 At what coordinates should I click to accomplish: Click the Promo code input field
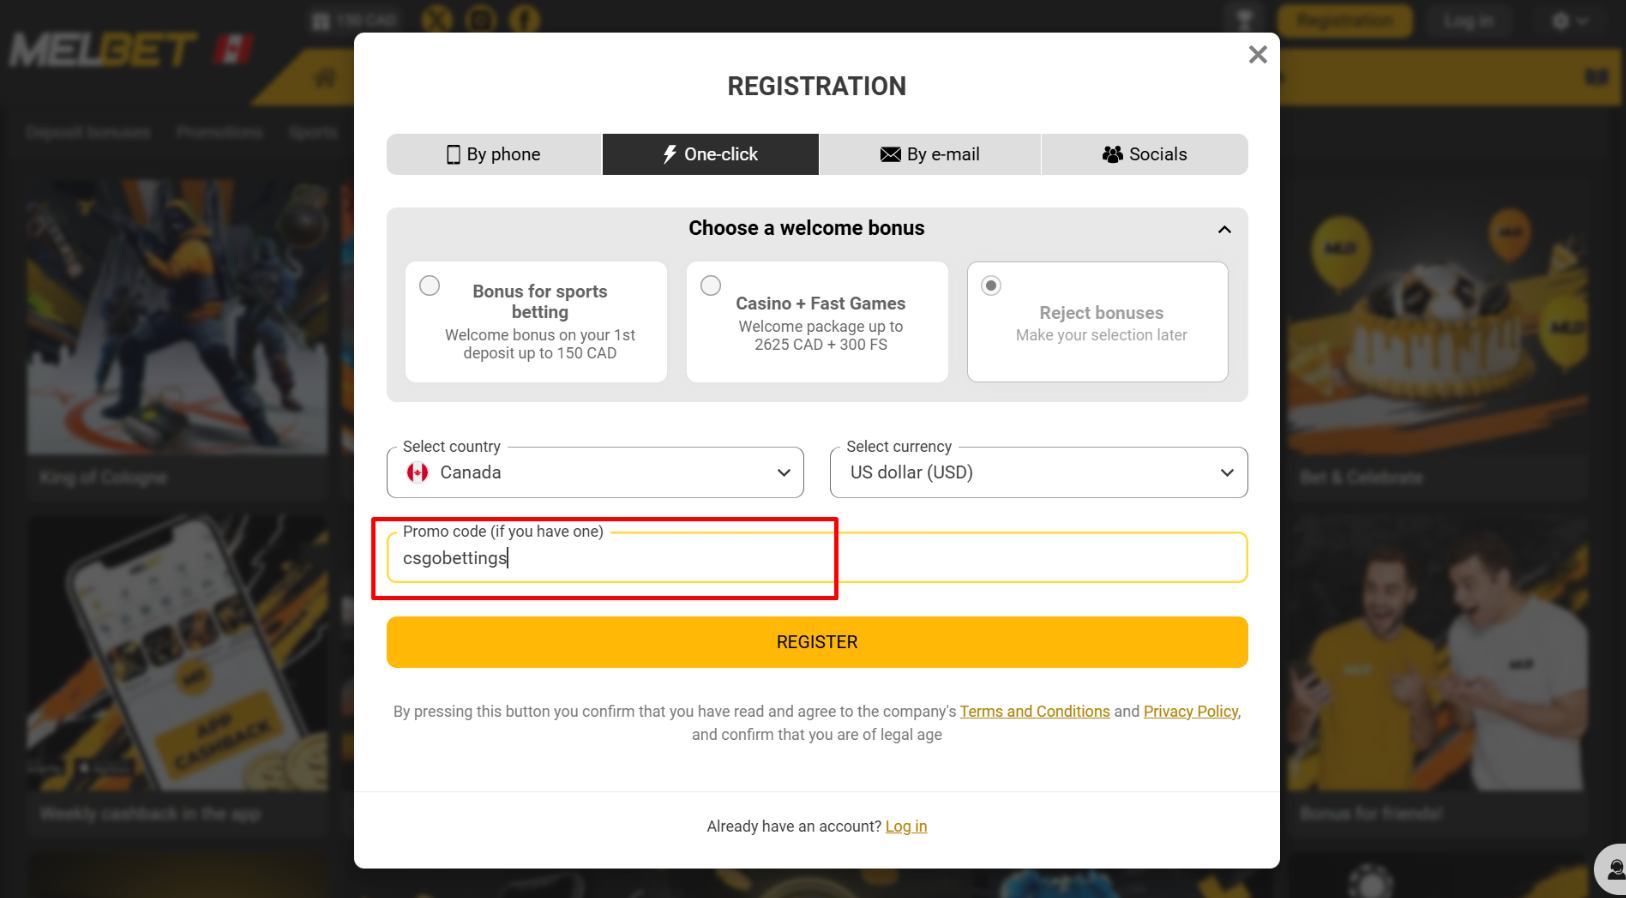pos(817,558)
